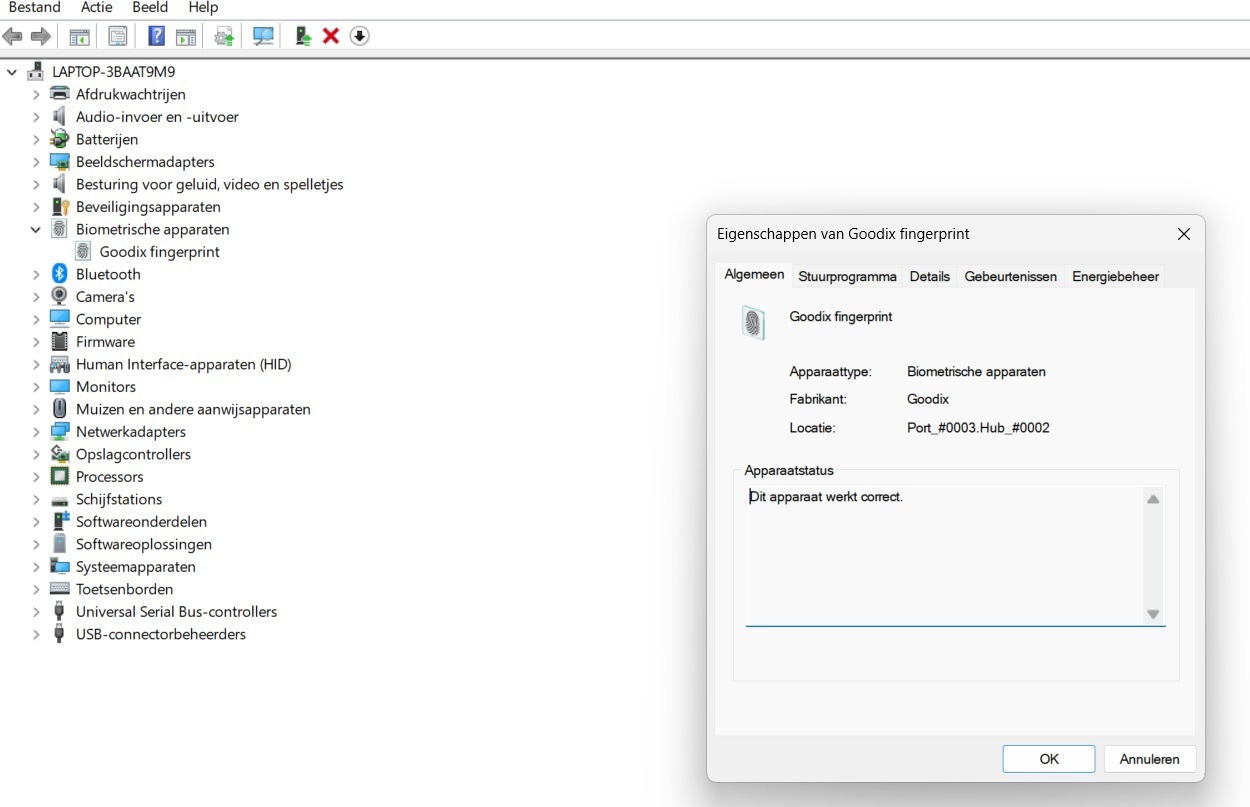
Task: Click the webcam icon beside Camera's
Action: click(59, 297)
